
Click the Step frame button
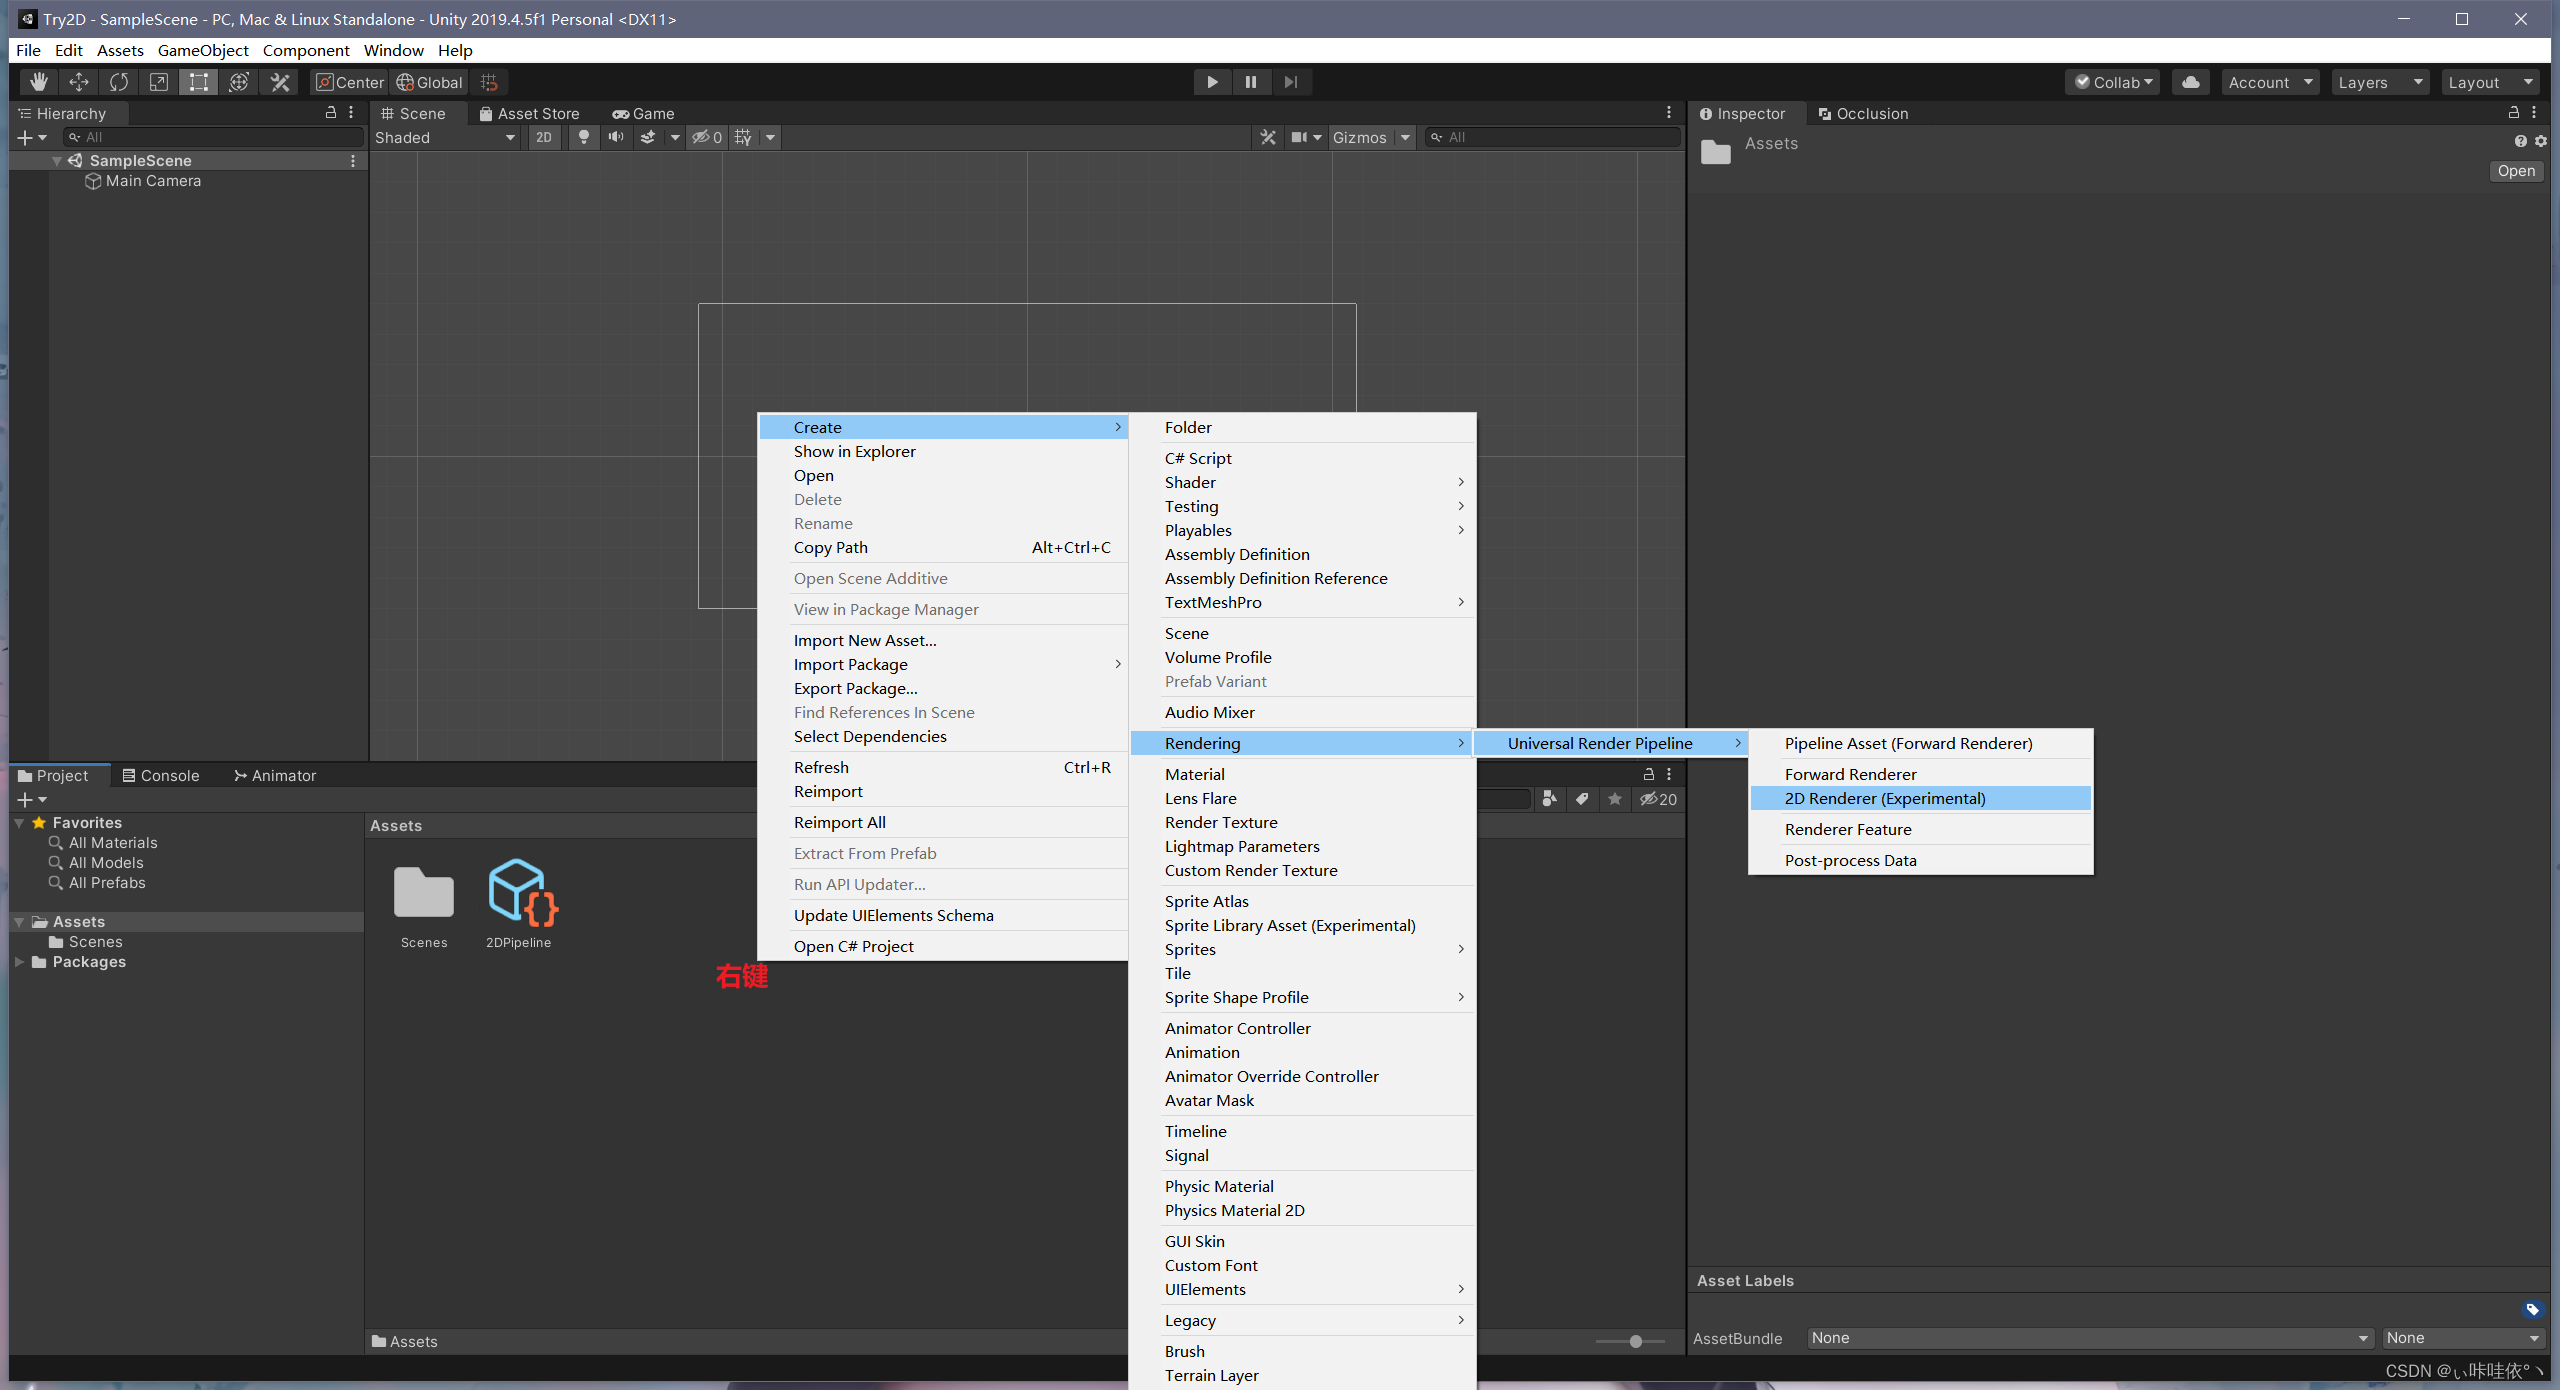(1291, 82)
